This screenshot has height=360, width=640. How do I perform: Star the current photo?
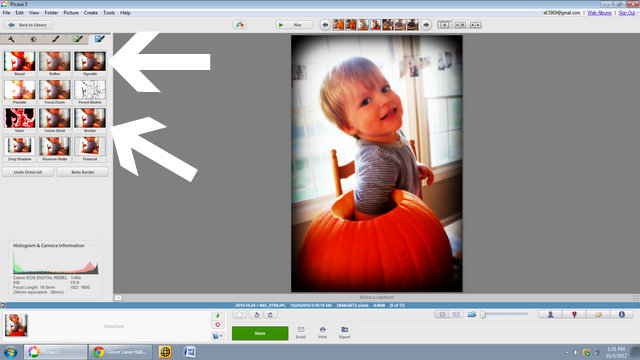click(x=240, y=315)
